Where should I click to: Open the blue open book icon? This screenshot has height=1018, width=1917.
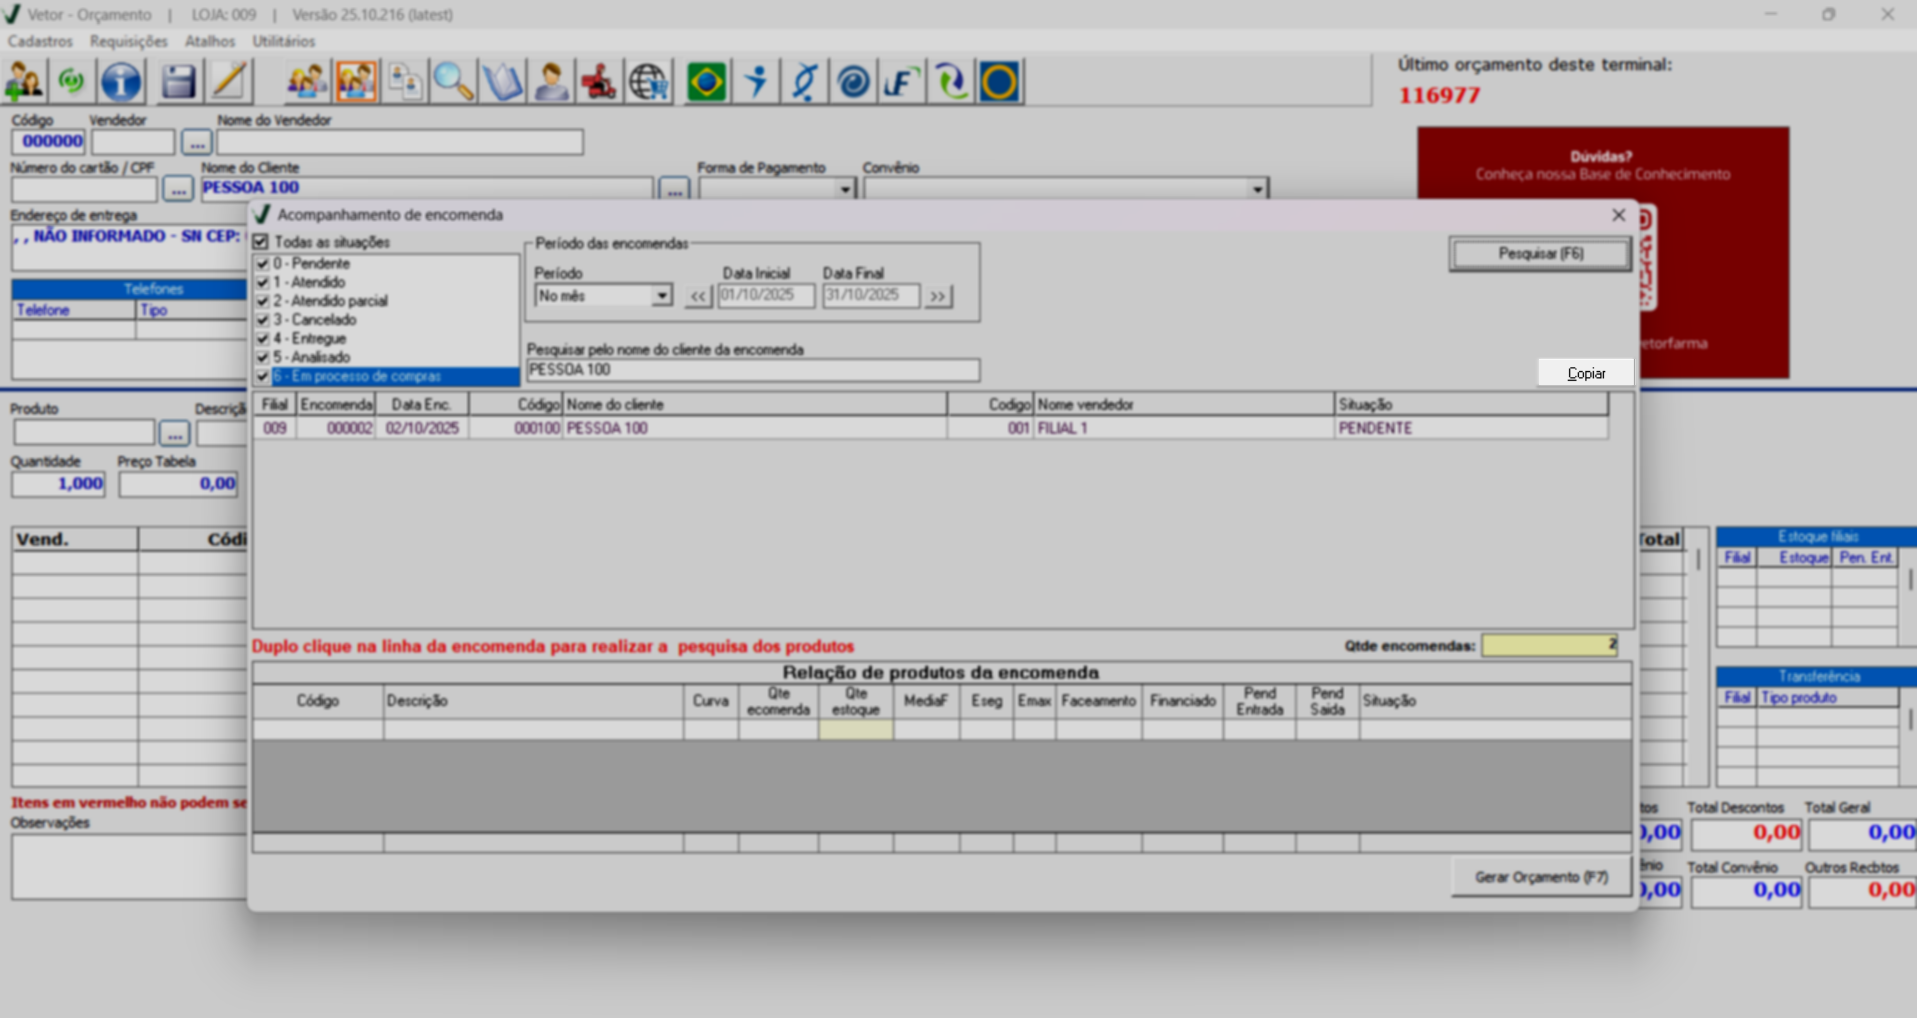502,82
